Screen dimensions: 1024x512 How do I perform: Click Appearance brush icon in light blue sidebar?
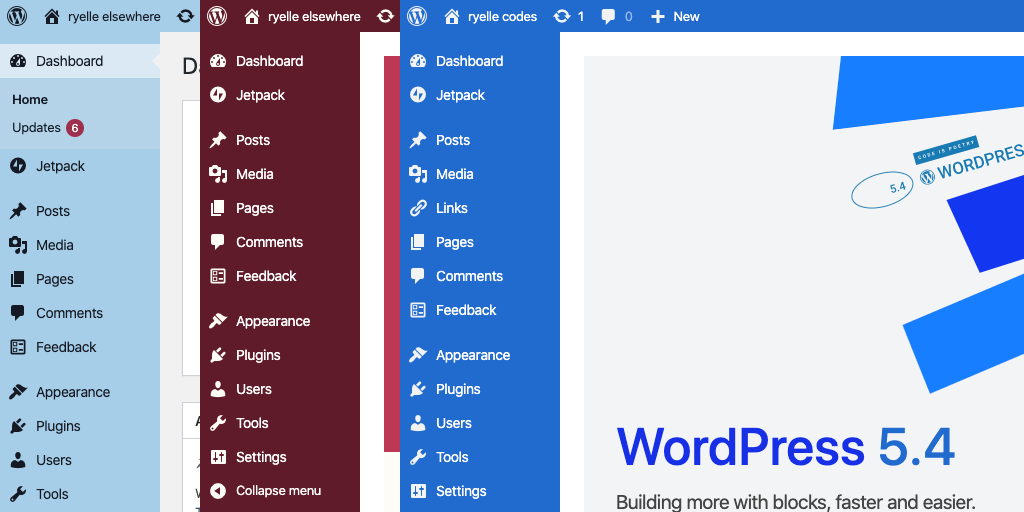coord(18,392)
